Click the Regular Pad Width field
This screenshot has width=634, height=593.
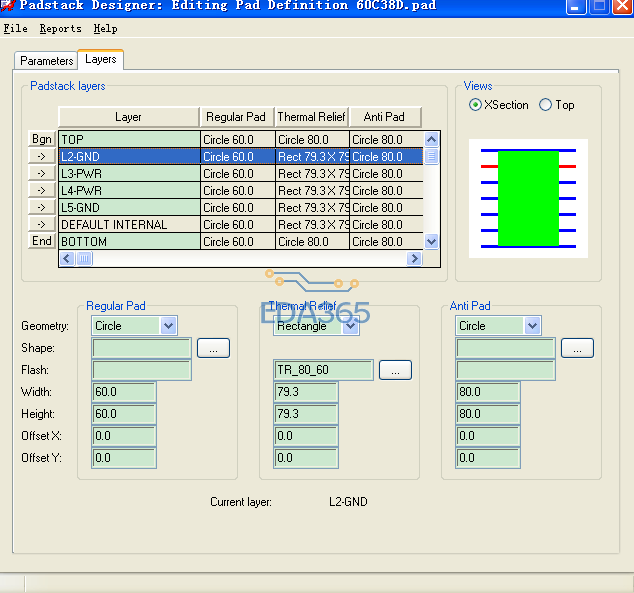[124, 392]
